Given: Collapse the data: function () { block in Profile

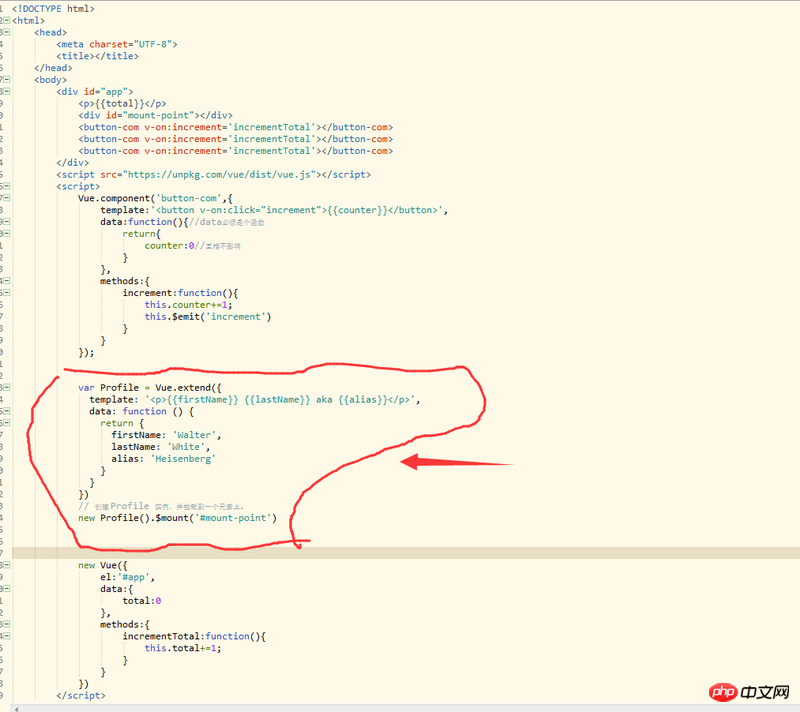Looking at the screenshot, I should coord(7,411).
